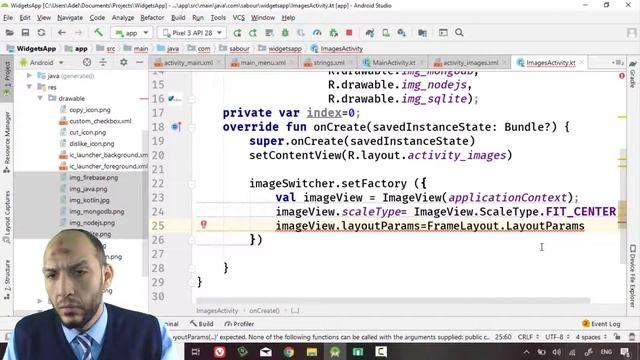Open the Pixel 3 API 28 device dropdown
Viewport: 640px width, 360px height.
pyautogui.click(x=192, y=33)
